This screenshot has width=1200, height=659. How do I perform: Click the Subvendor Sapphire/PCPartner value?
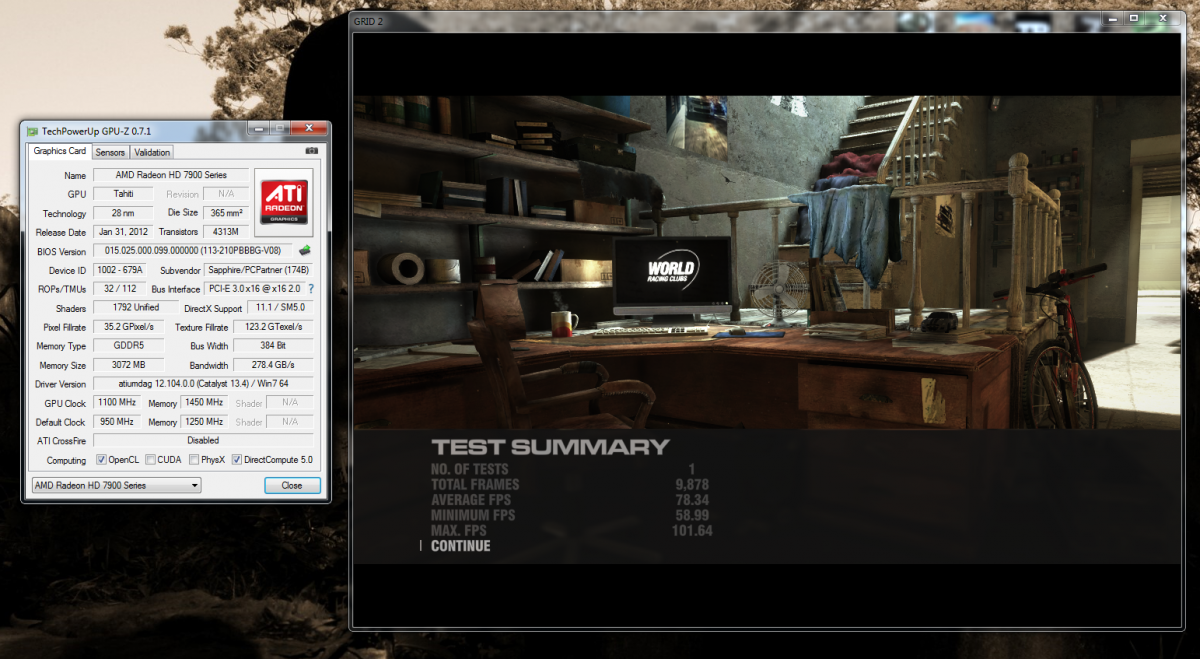[258, 270]
